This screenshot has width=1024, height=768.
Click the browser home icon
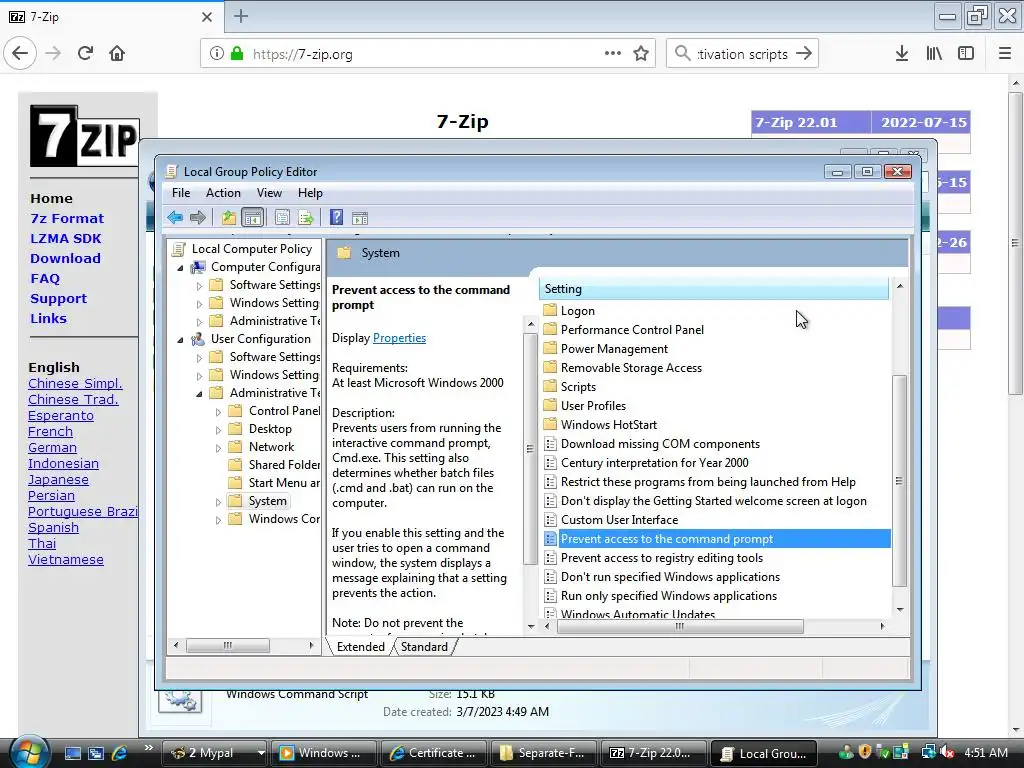point(117,54)
